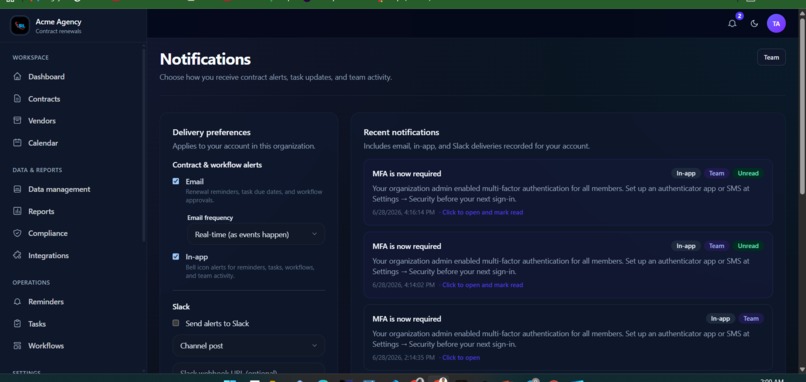Click the sidebar vertical scrollbar
The image size is (806, 382).
pyautogui.click(x=143, y=144)
